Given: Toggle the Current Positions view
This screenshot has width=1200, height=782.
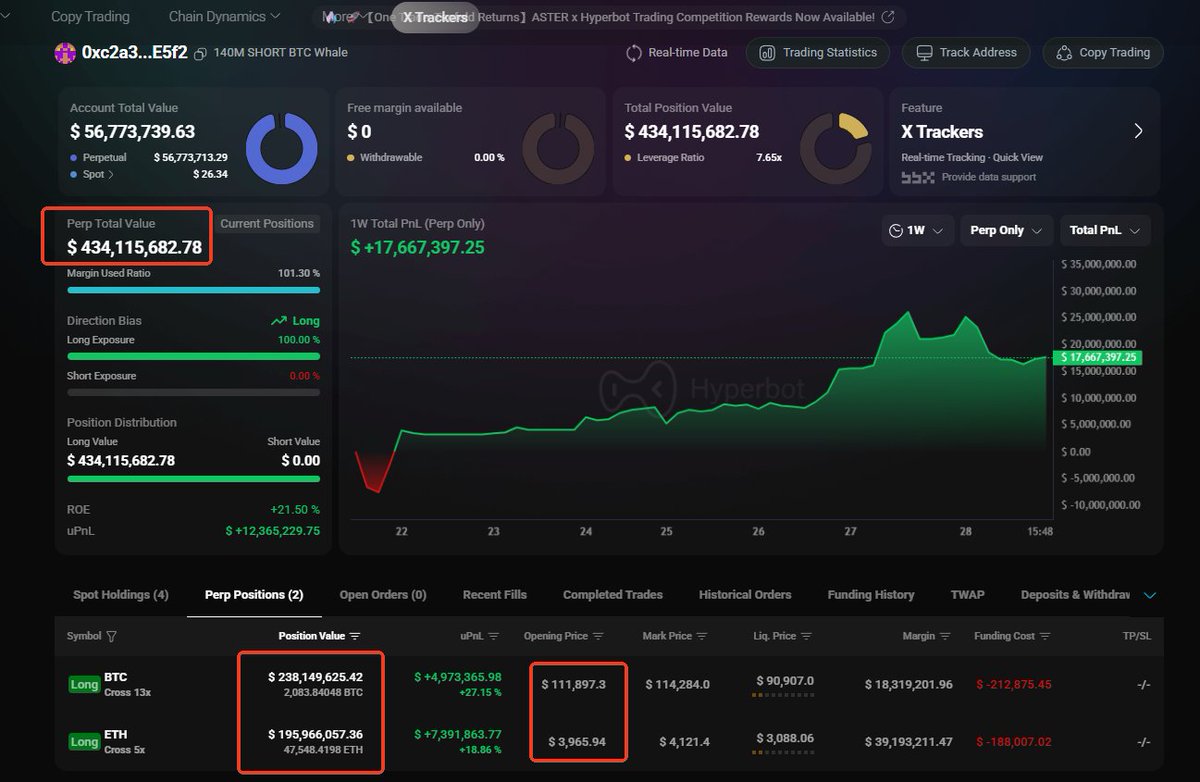Looking at the screenshot, I should click(267, 224).
